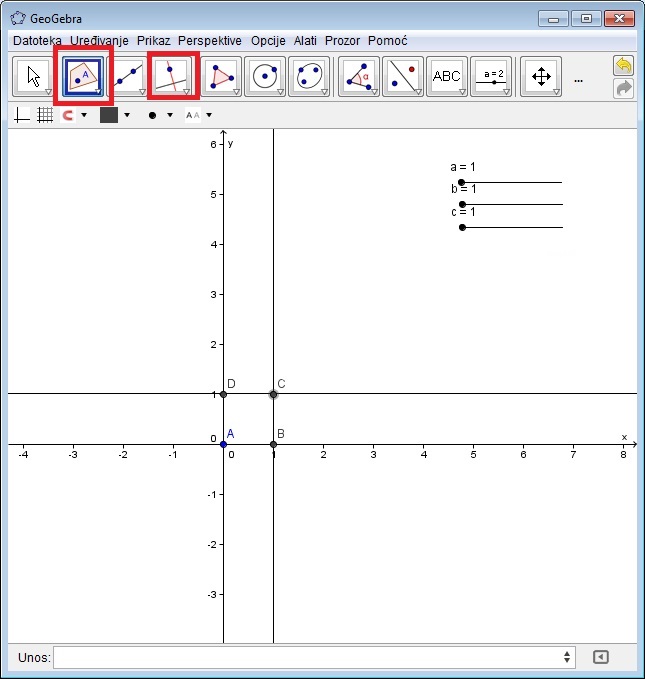Expand the Polygon tool submenu triangle
Image resolution: width=645 pixels, height=679 pixels.
(236, 92)
